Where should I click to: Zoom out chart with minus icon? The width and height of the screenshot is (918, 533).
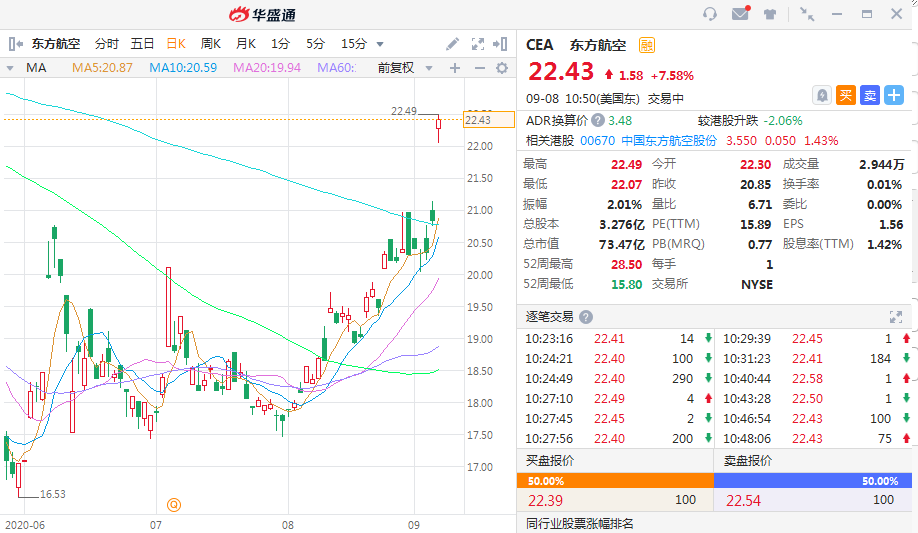(x=479, y=68)
